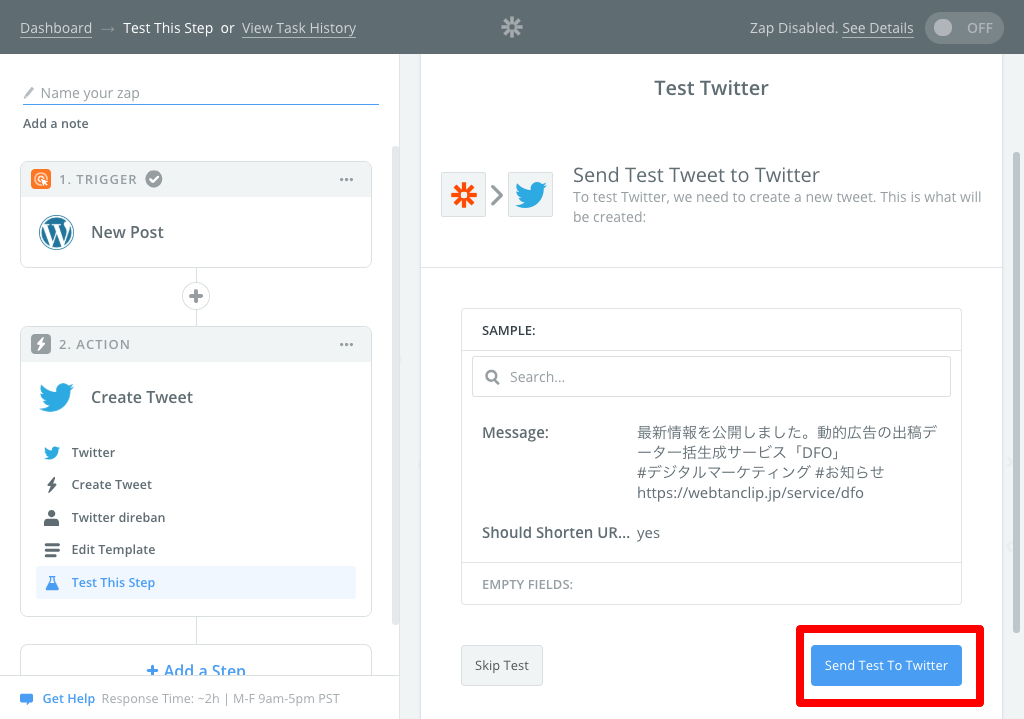
Task: Focus the sample Search field
Action: point(711,377)
